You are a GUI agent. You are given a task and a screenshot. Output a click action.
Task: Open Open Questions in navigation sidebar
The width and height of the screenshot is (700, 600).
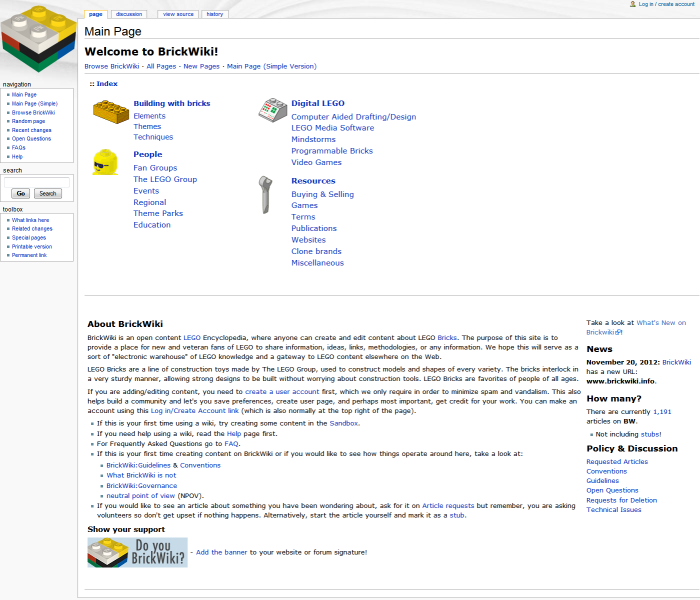pos(31,139)
